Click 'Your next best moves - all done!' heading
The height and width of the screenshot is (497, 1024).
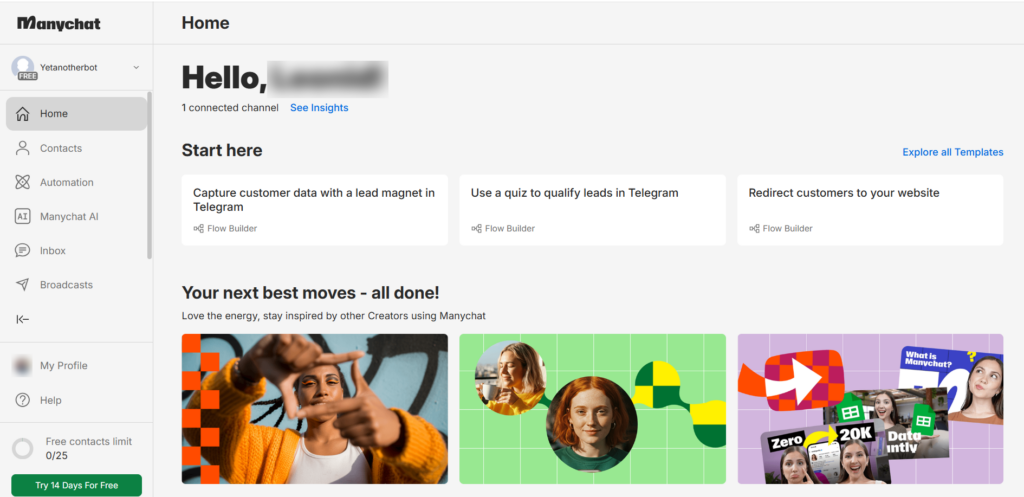click(x=311, y=293)
